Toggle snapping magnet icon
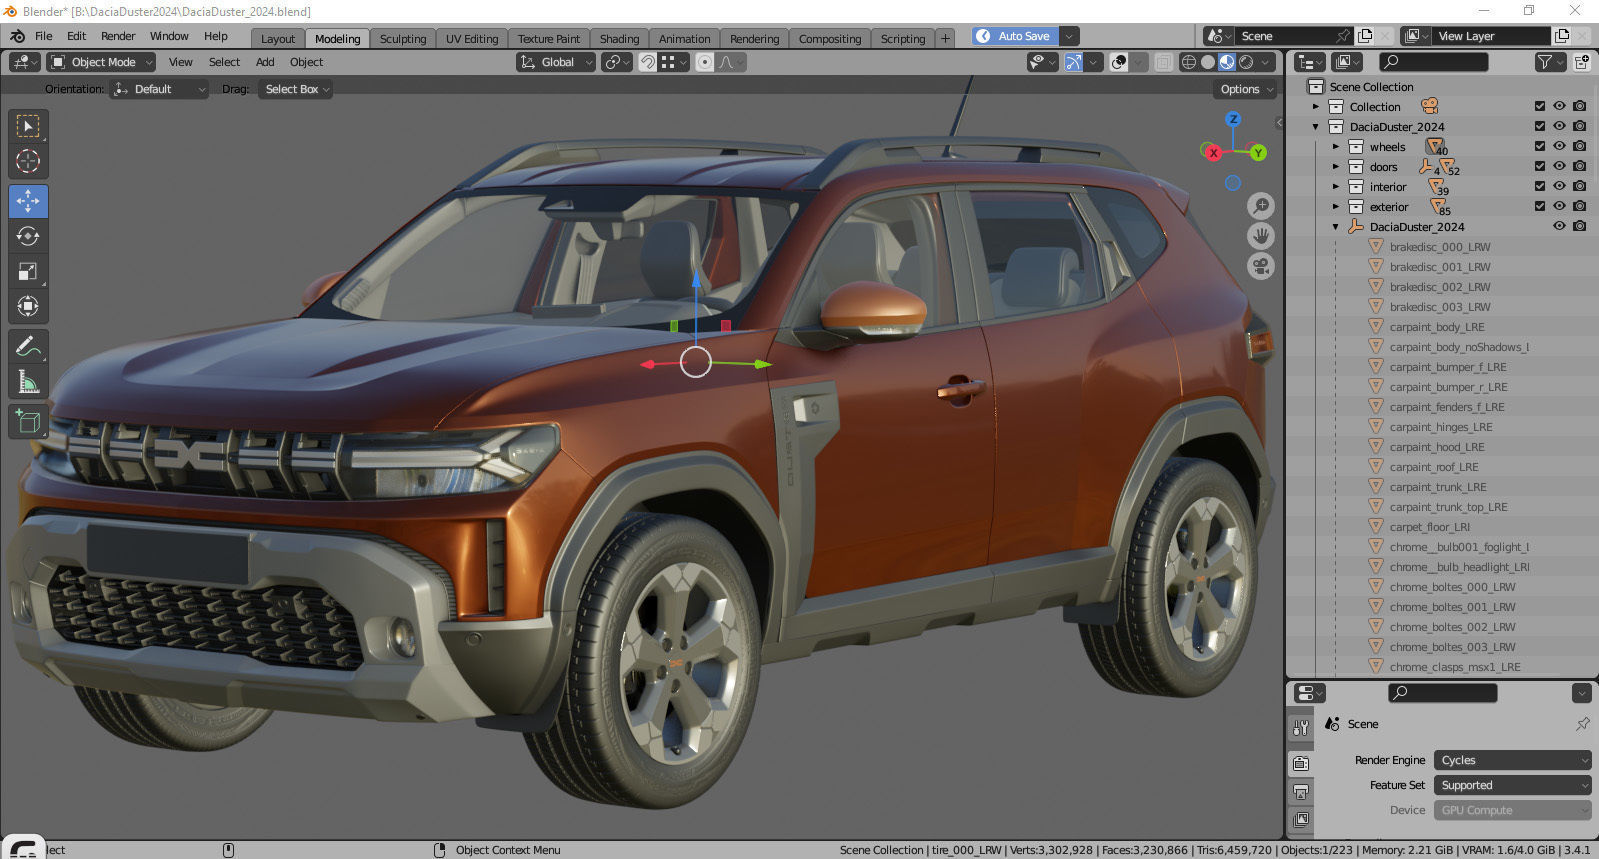1599x859 pixels. pyautogui.click(x=648, y=62)
